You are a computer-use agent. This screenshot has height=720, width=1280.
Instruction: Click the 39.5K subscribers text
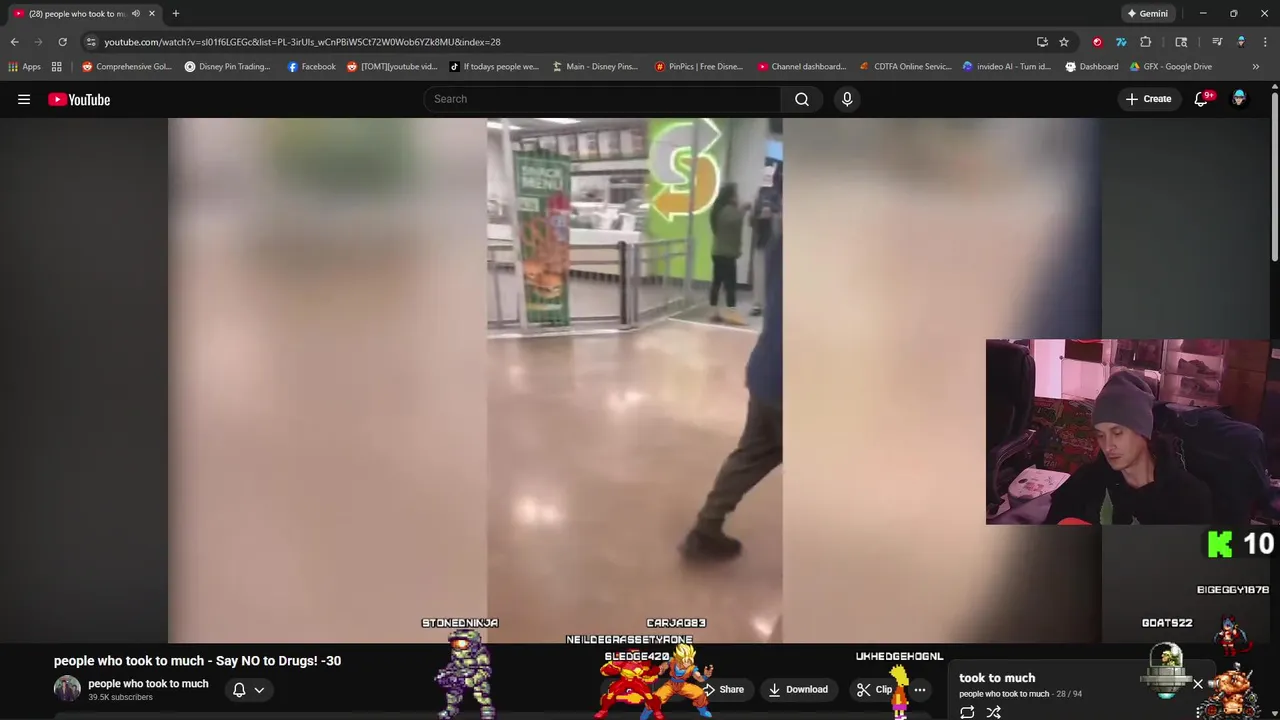(120, 697)
